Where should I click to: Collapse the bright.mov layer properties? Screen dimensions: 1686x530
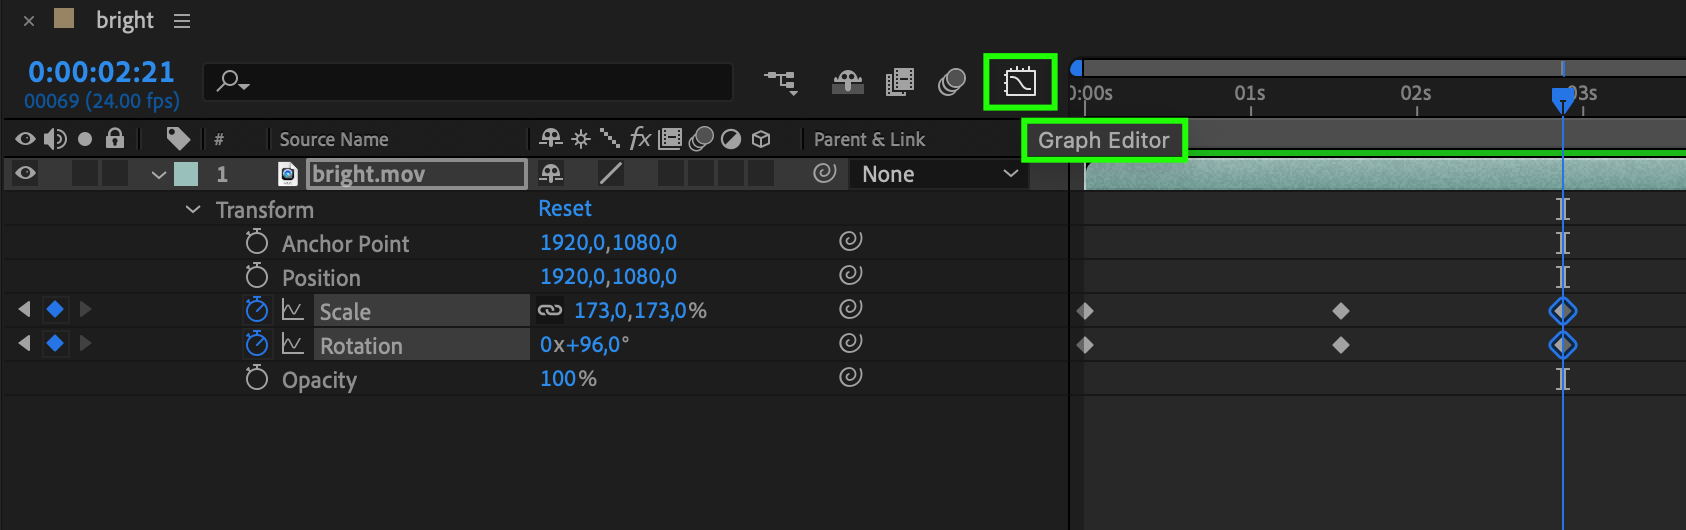pyautogui.click(x=158, y=175)
